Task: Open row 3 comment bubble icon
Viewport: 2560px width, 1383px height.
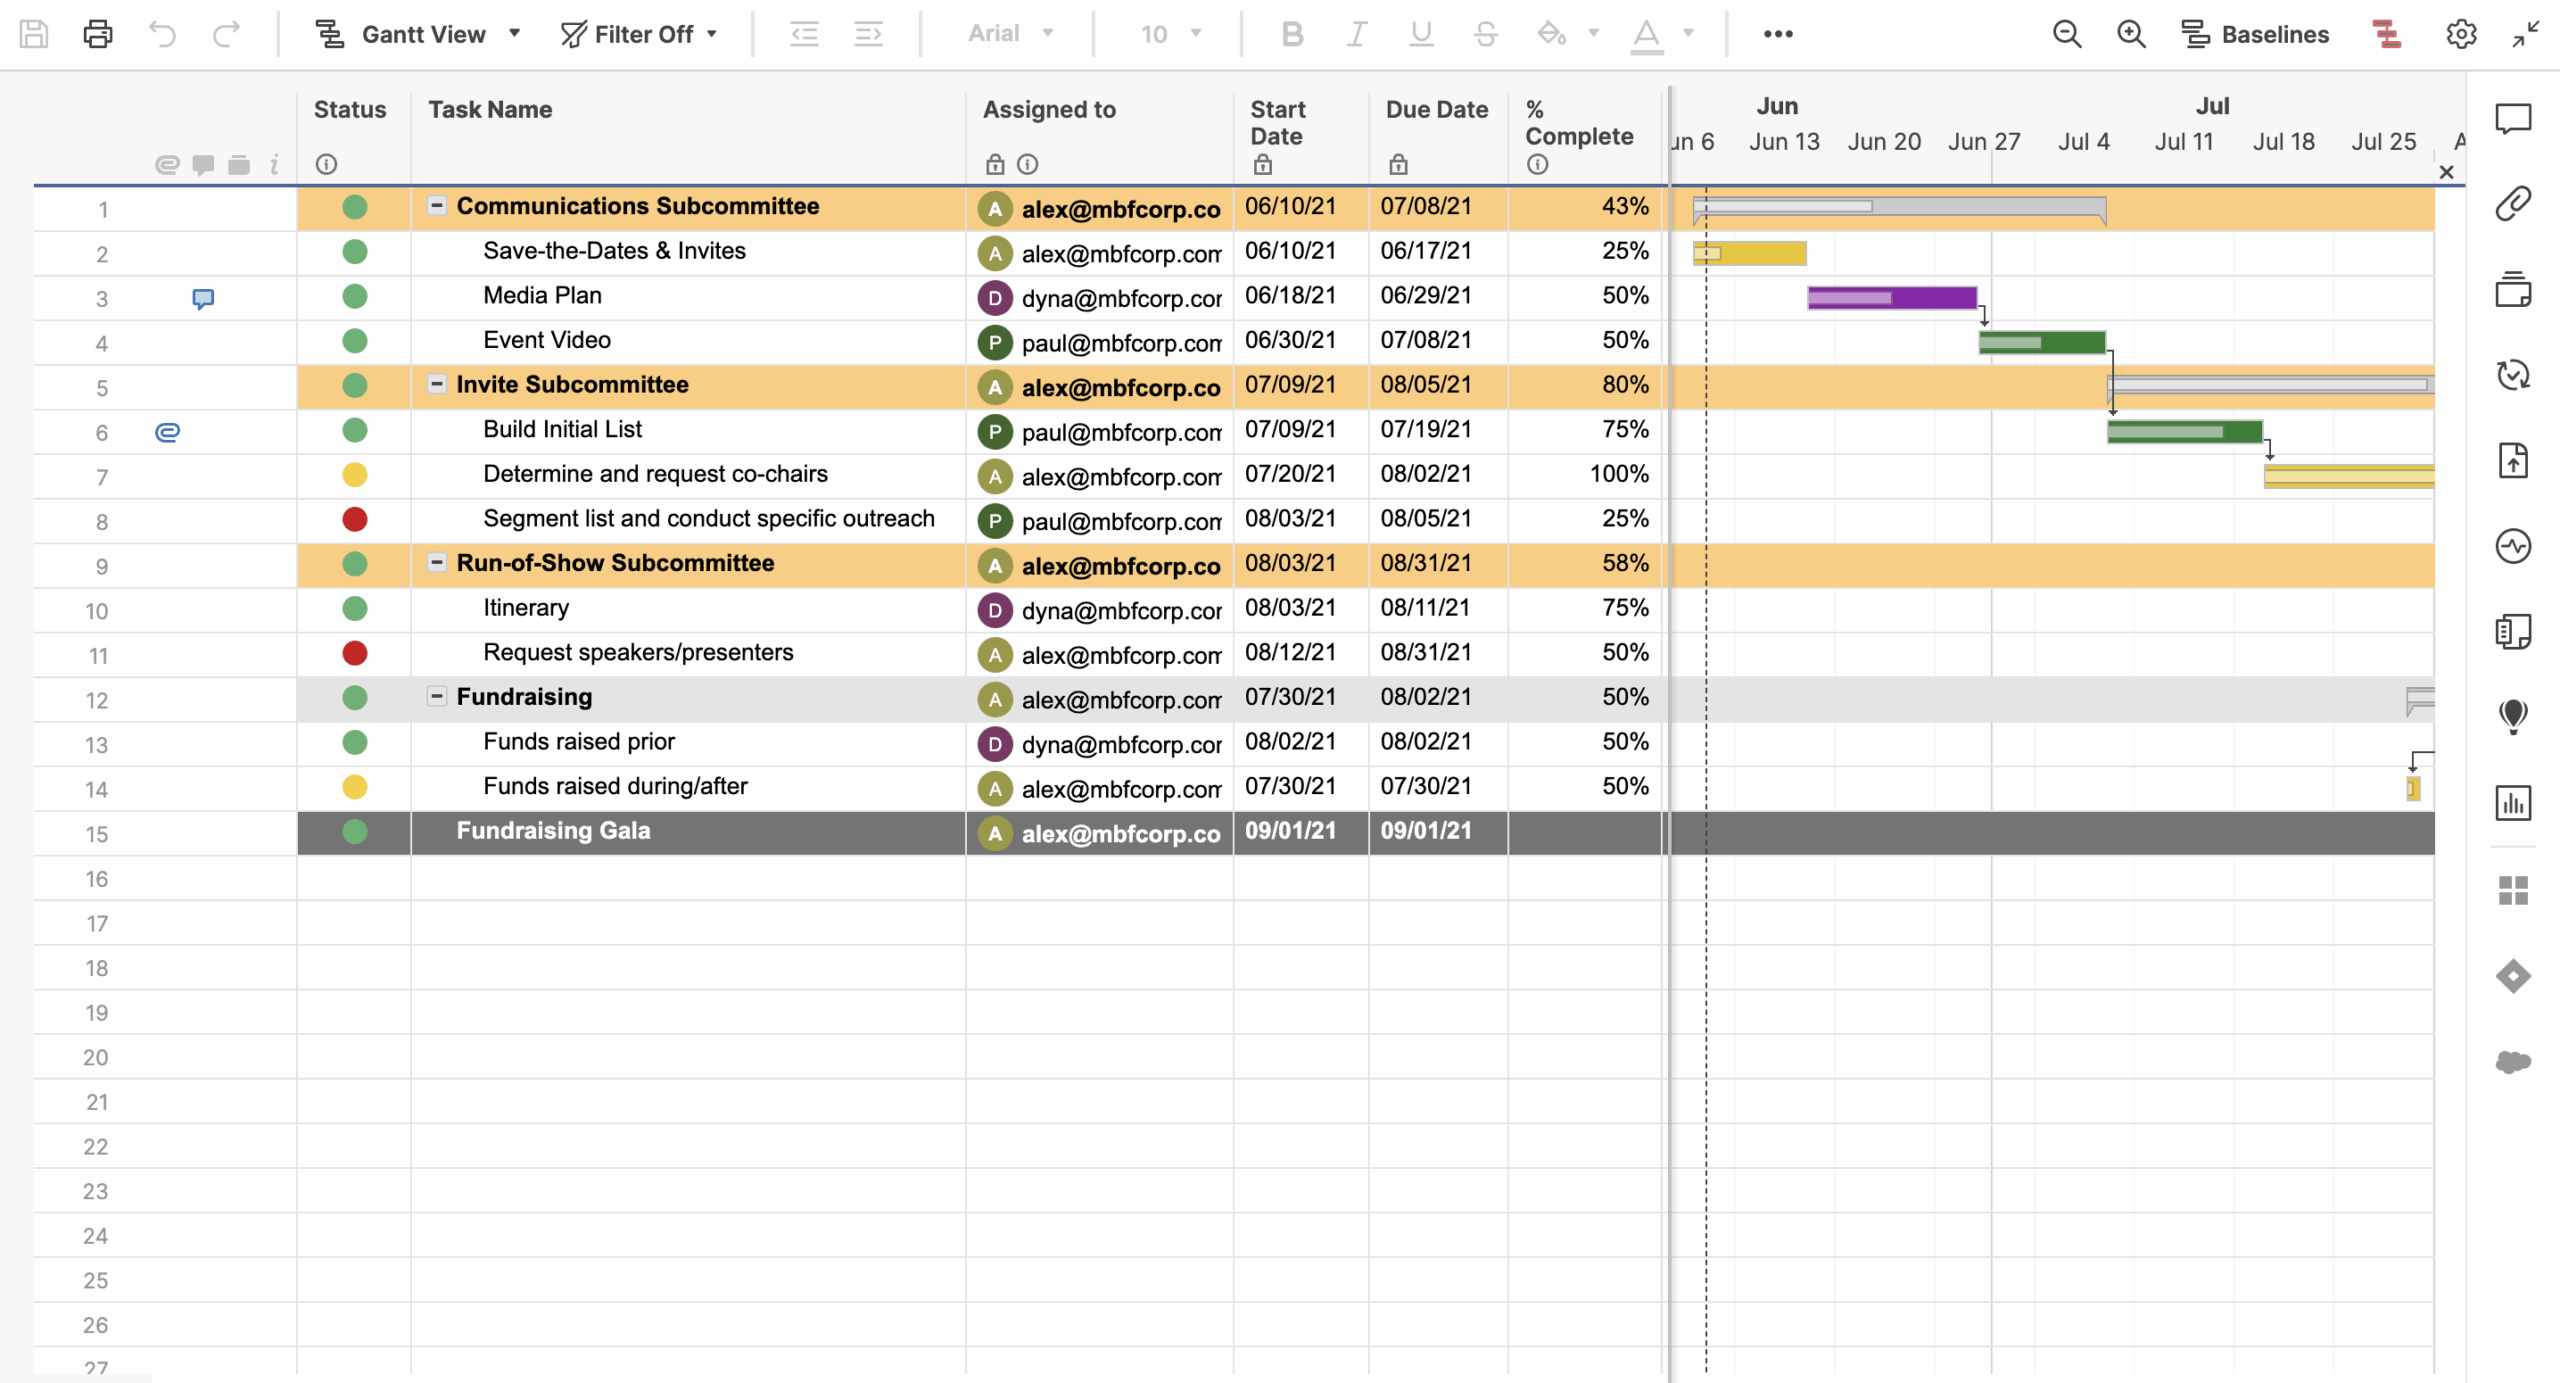Action: (203, 298)
